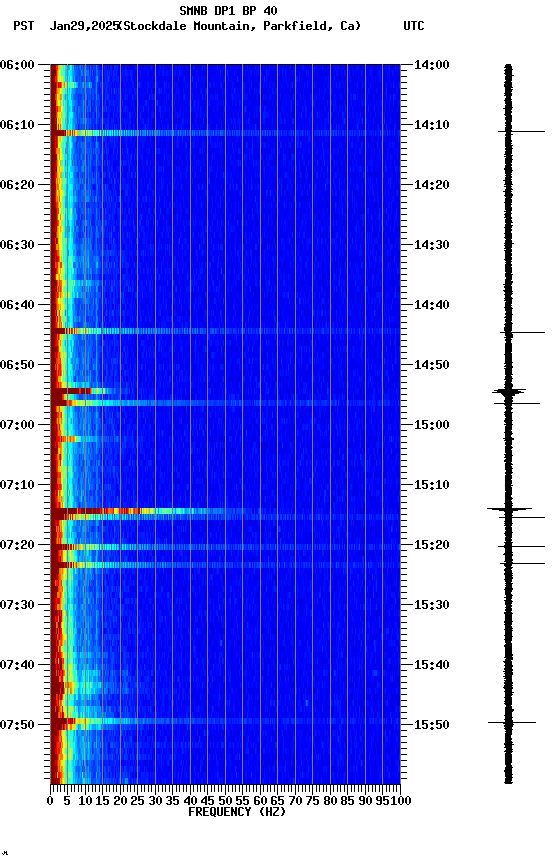Click the '06:20' PST time label

(17, 185)
